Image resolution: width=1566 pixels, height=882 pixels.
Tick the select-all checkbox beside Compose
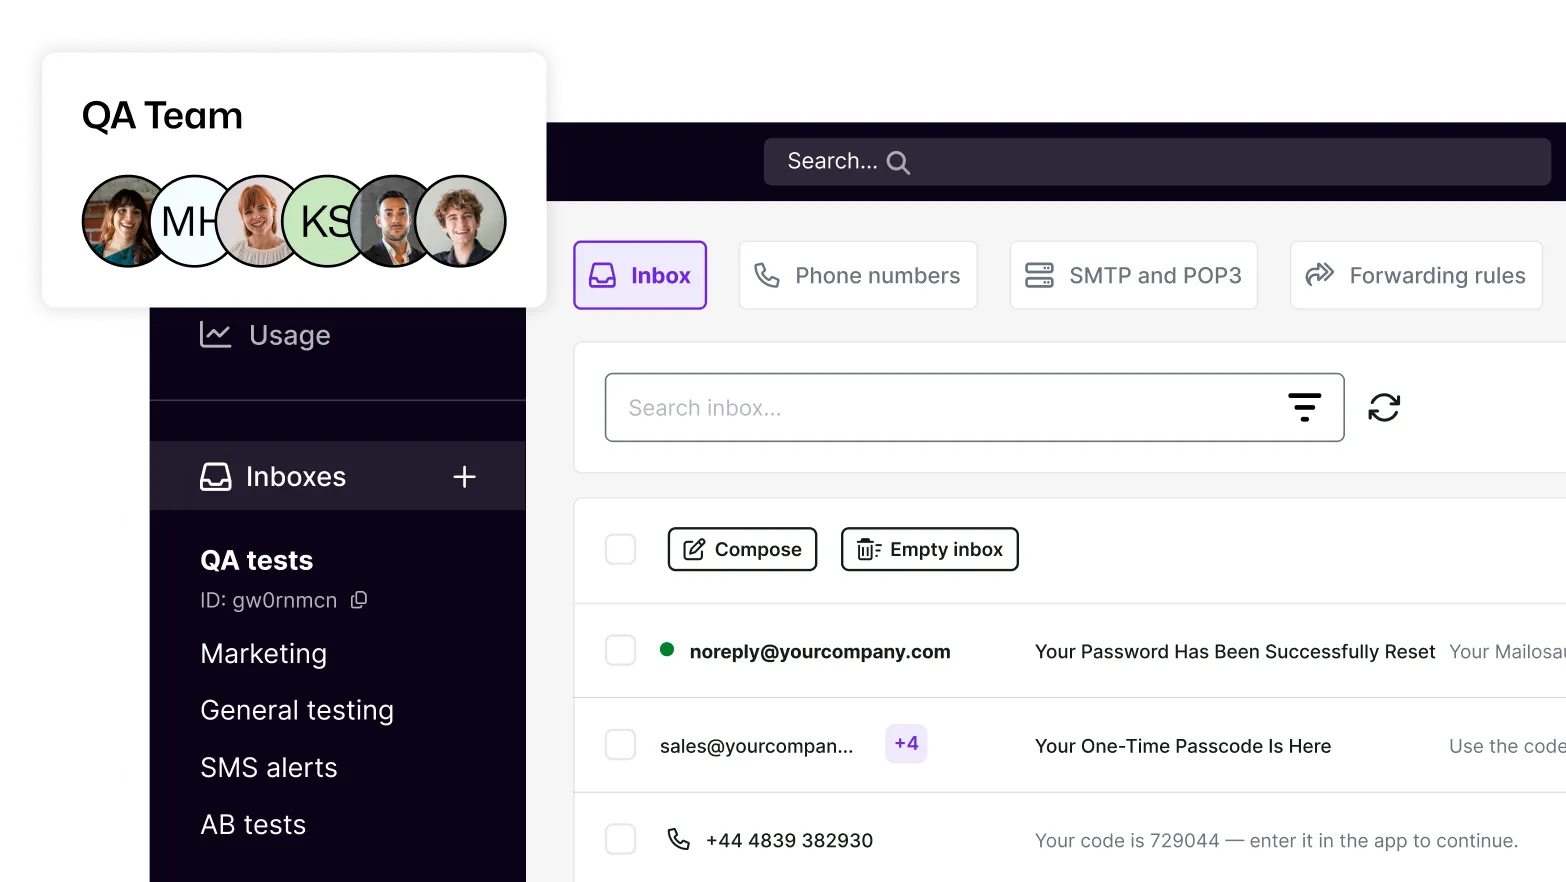[621, 549]
